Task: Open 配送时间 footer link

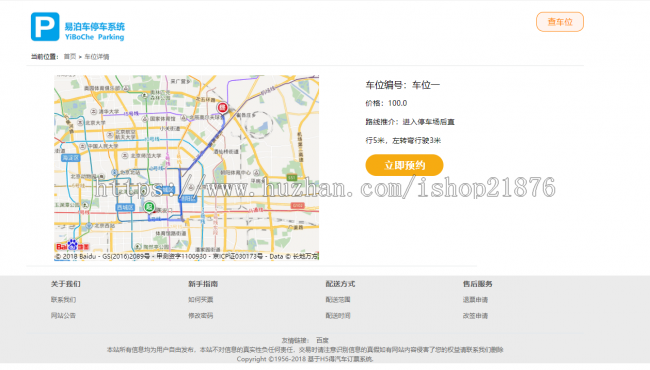Action: [338, 316]
